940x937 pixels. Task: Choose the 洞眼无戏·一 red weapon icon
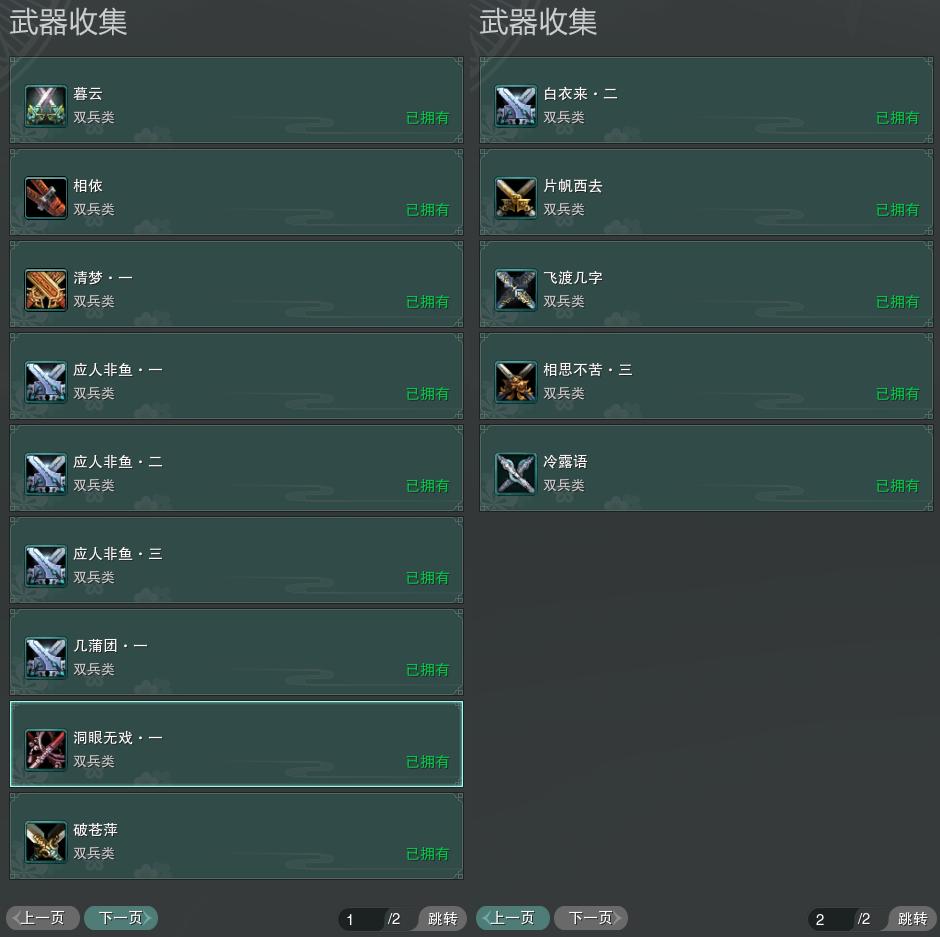pyautogui.click(x=46, y=749)
